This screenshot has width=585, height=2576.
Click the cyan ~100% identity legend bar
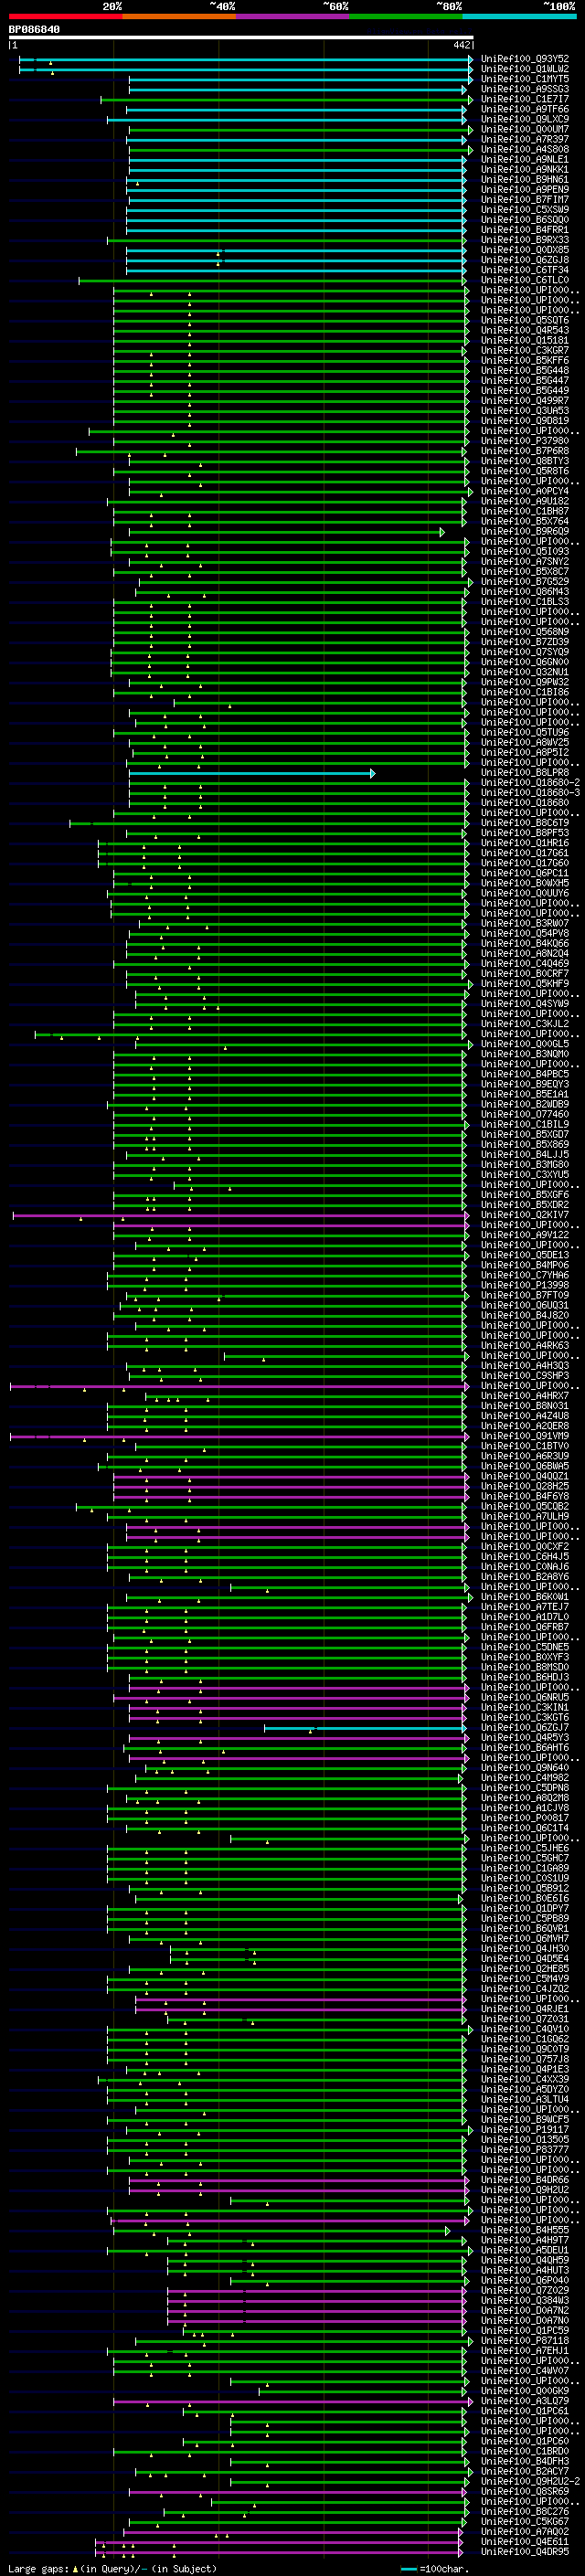click(519, 17)
